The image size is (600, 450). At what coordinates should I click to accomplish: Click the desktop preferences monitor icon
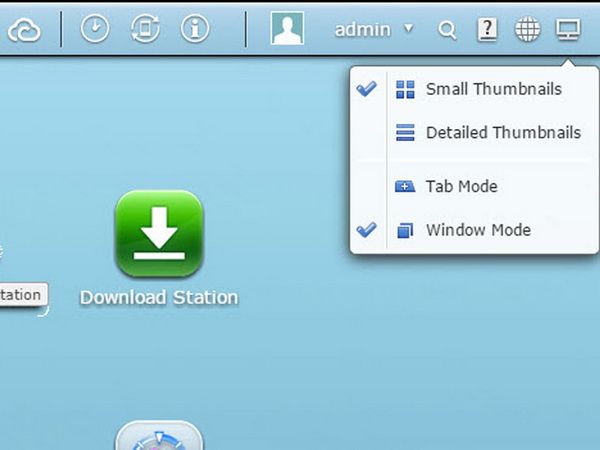pos(568,29)
